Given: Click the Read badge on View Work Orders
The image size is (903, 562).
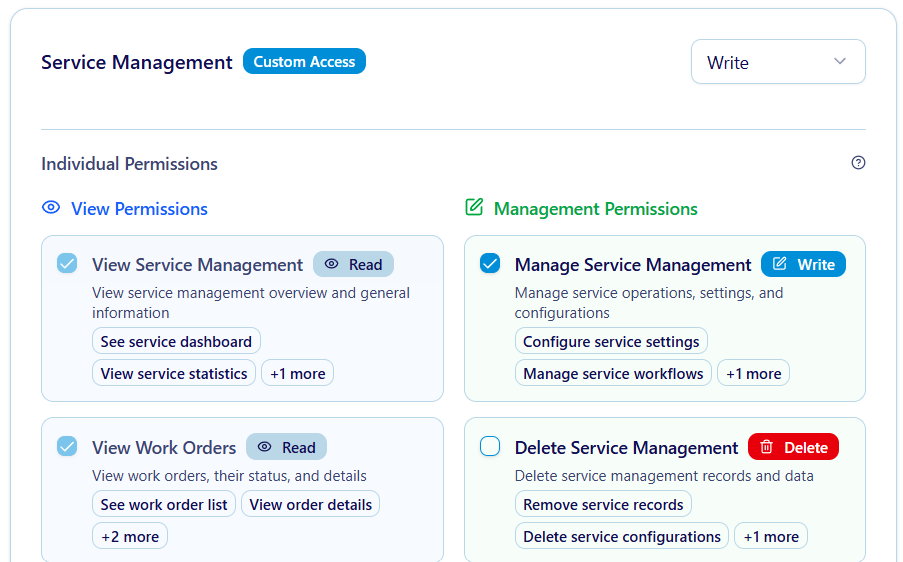Looking at the screenshot, I should (286, 447).
